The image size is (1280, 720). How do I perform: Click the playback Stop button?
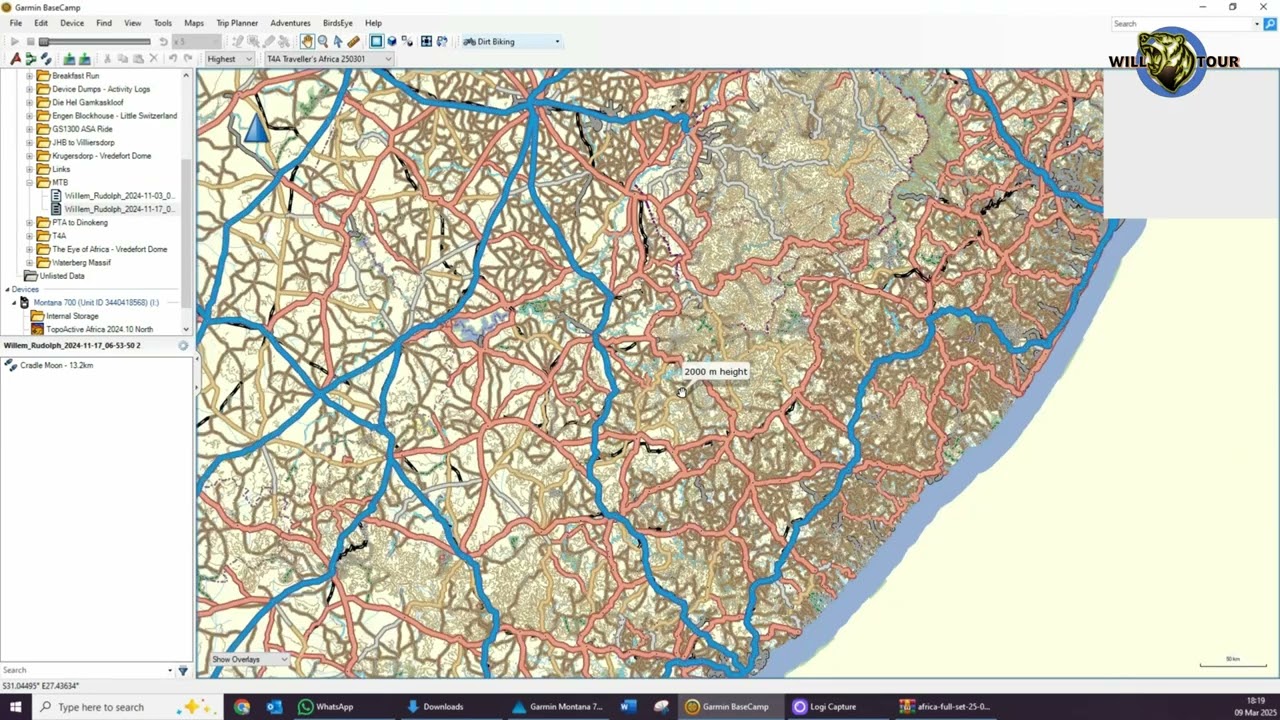(x=30, y=42)
